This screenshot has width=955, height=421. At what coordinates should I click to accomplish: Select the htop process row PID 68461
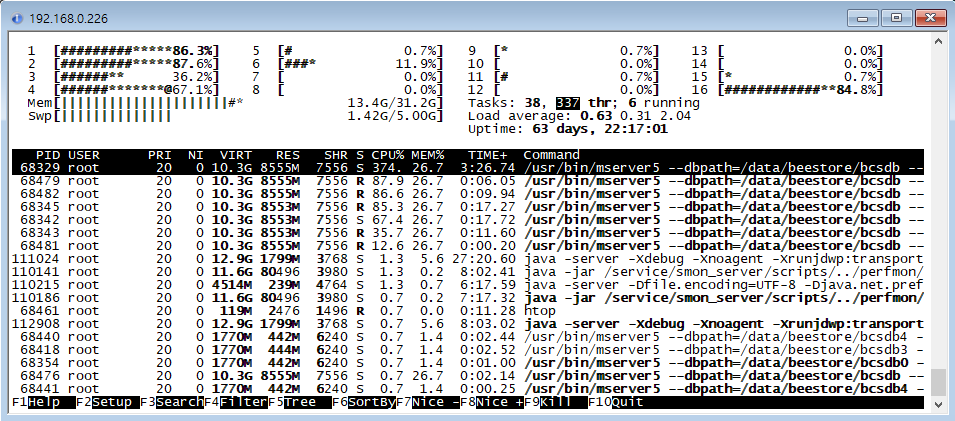pos(468,311)
